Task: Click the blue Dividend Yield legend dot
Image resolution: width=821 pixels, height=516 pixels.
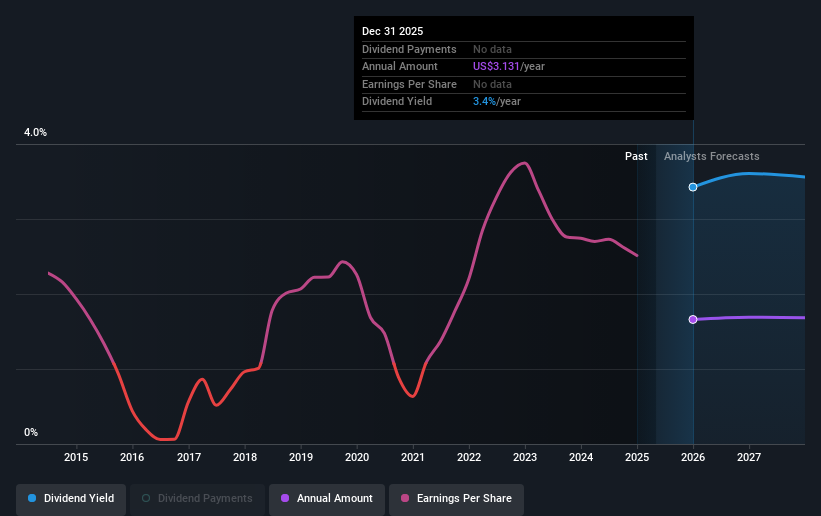Action: point(32,498)
